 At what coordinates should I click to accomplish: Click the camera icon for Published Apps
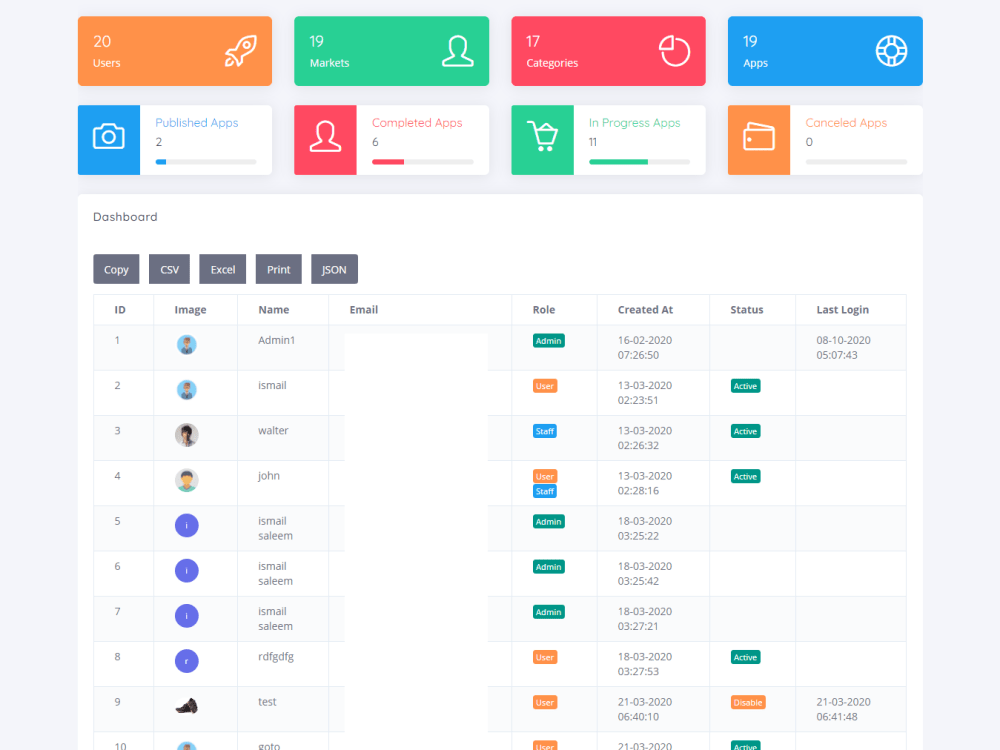tap(108, 136)
